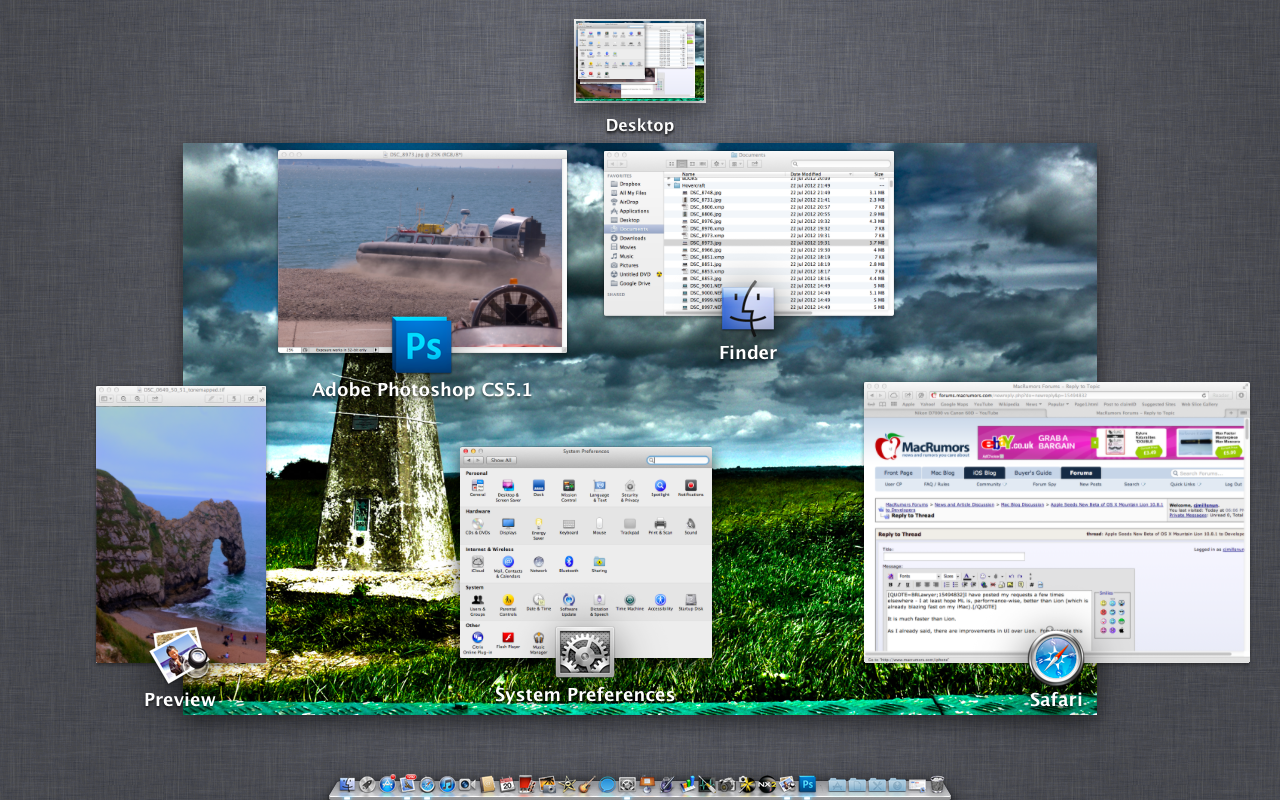Screen dimensions: 1280x800
Task: Click the Finder face app badge
Action: click(x=748, y=306)
